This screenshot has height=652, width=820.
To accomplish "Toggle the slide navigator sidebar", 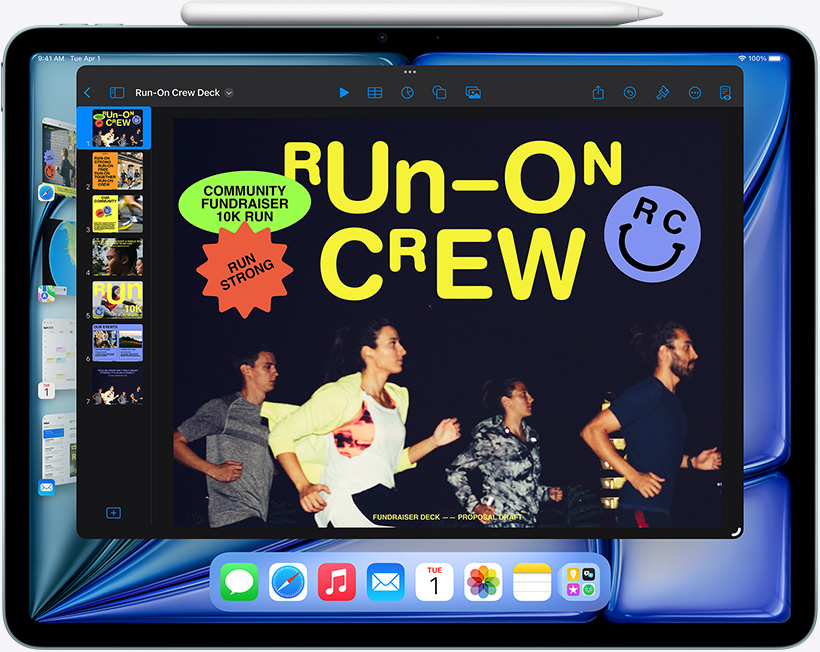I will (x=115, y=92).
